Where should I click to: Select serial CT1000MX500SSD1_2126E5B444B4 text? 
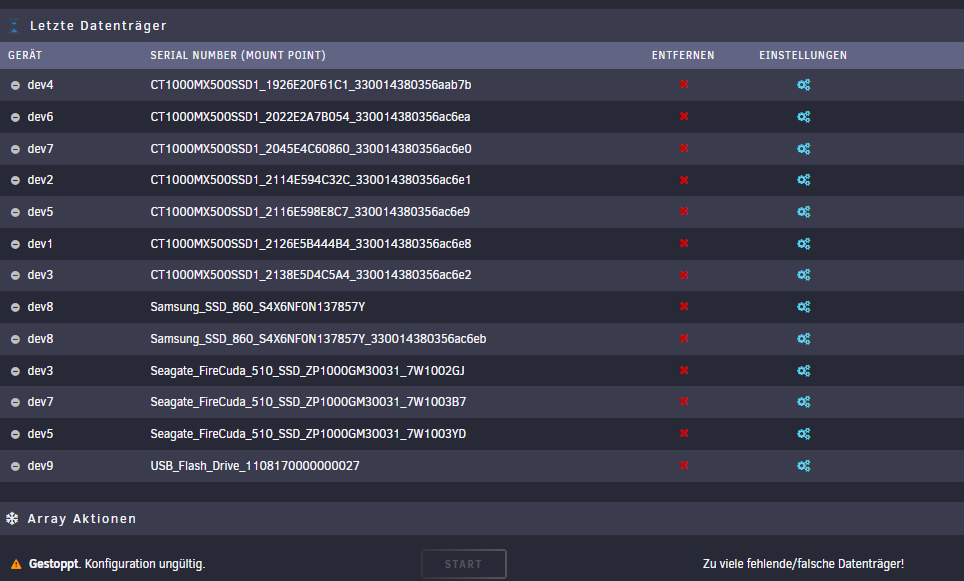[x=310, y=244]
